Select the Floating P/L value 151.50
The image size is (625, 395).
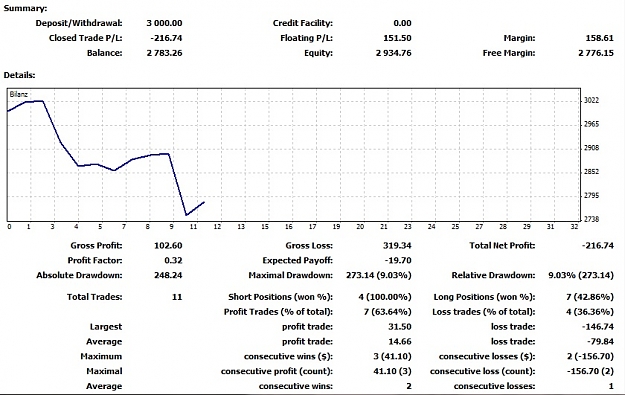pos(397,38)
